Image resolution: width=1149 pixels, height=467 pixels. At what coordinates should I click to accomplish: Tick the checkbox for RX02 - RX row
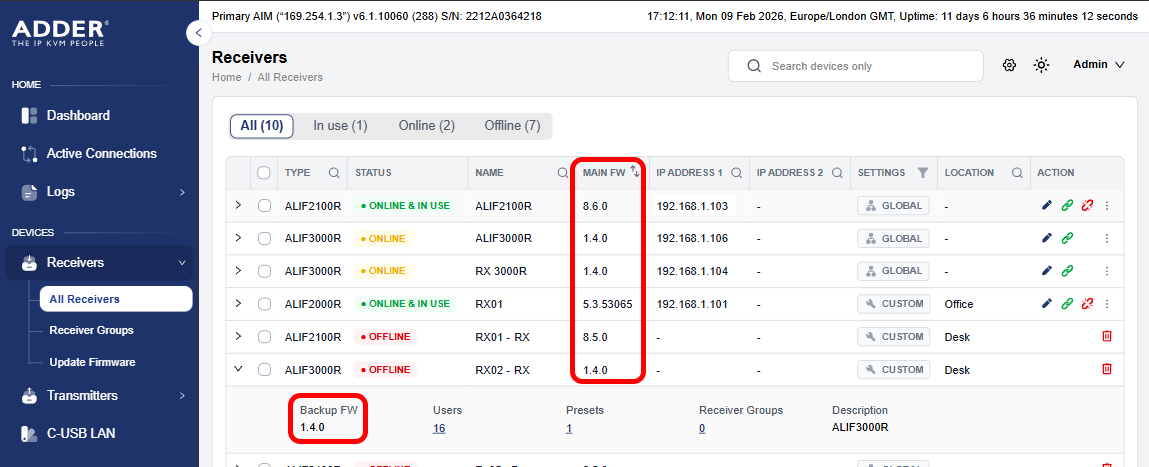click(x=265, y=369)
